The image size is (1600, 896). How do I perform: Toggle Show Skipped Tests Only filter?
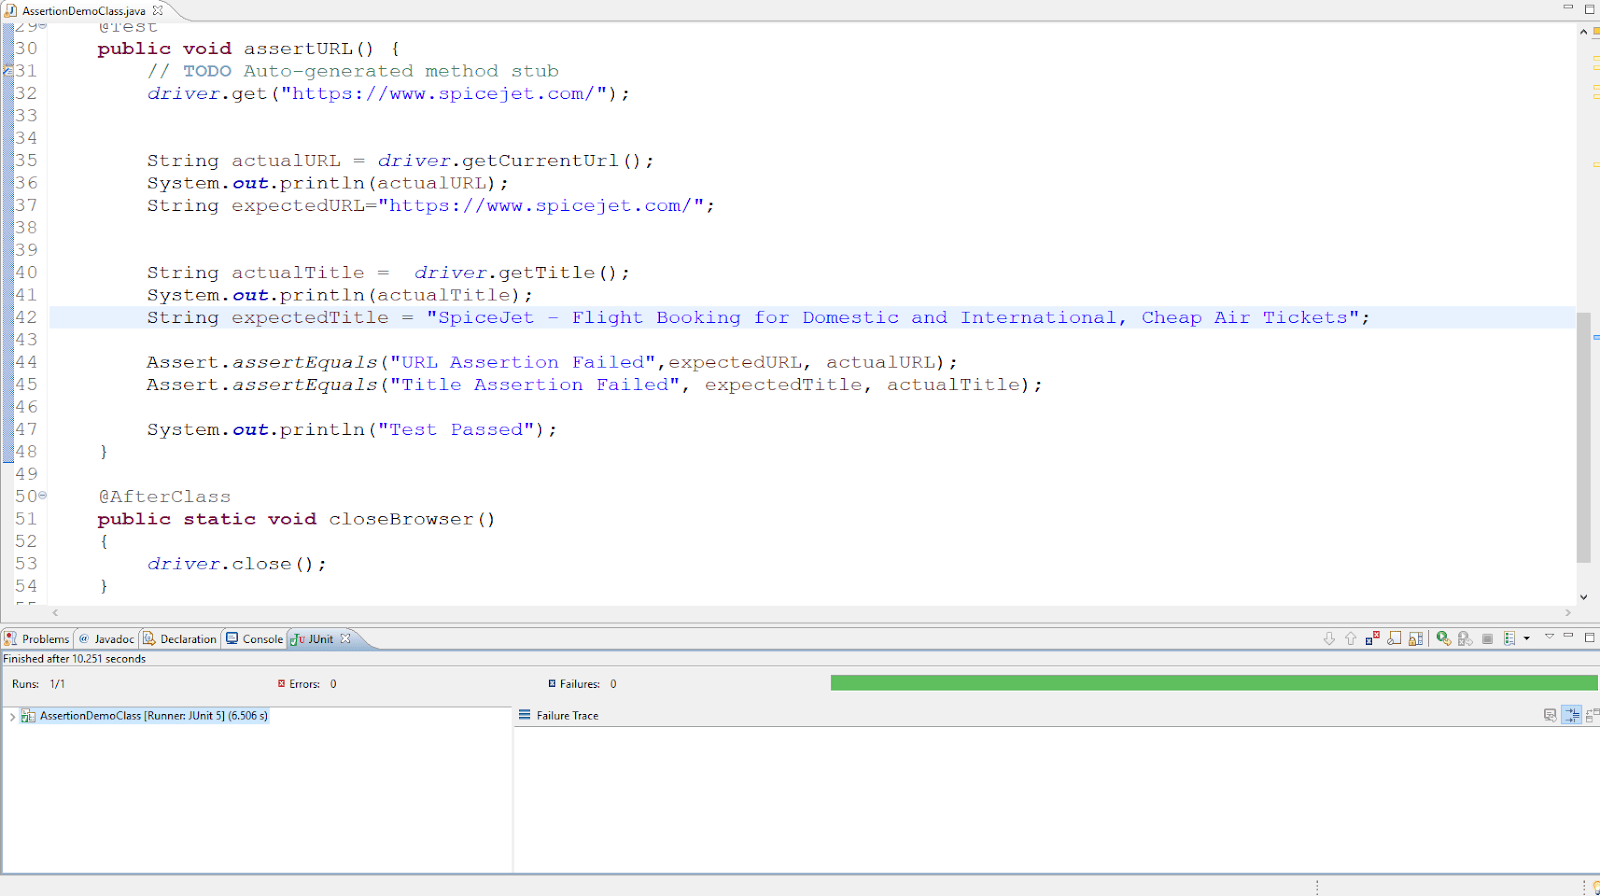pyautogui.click(x=1394, y=638)
